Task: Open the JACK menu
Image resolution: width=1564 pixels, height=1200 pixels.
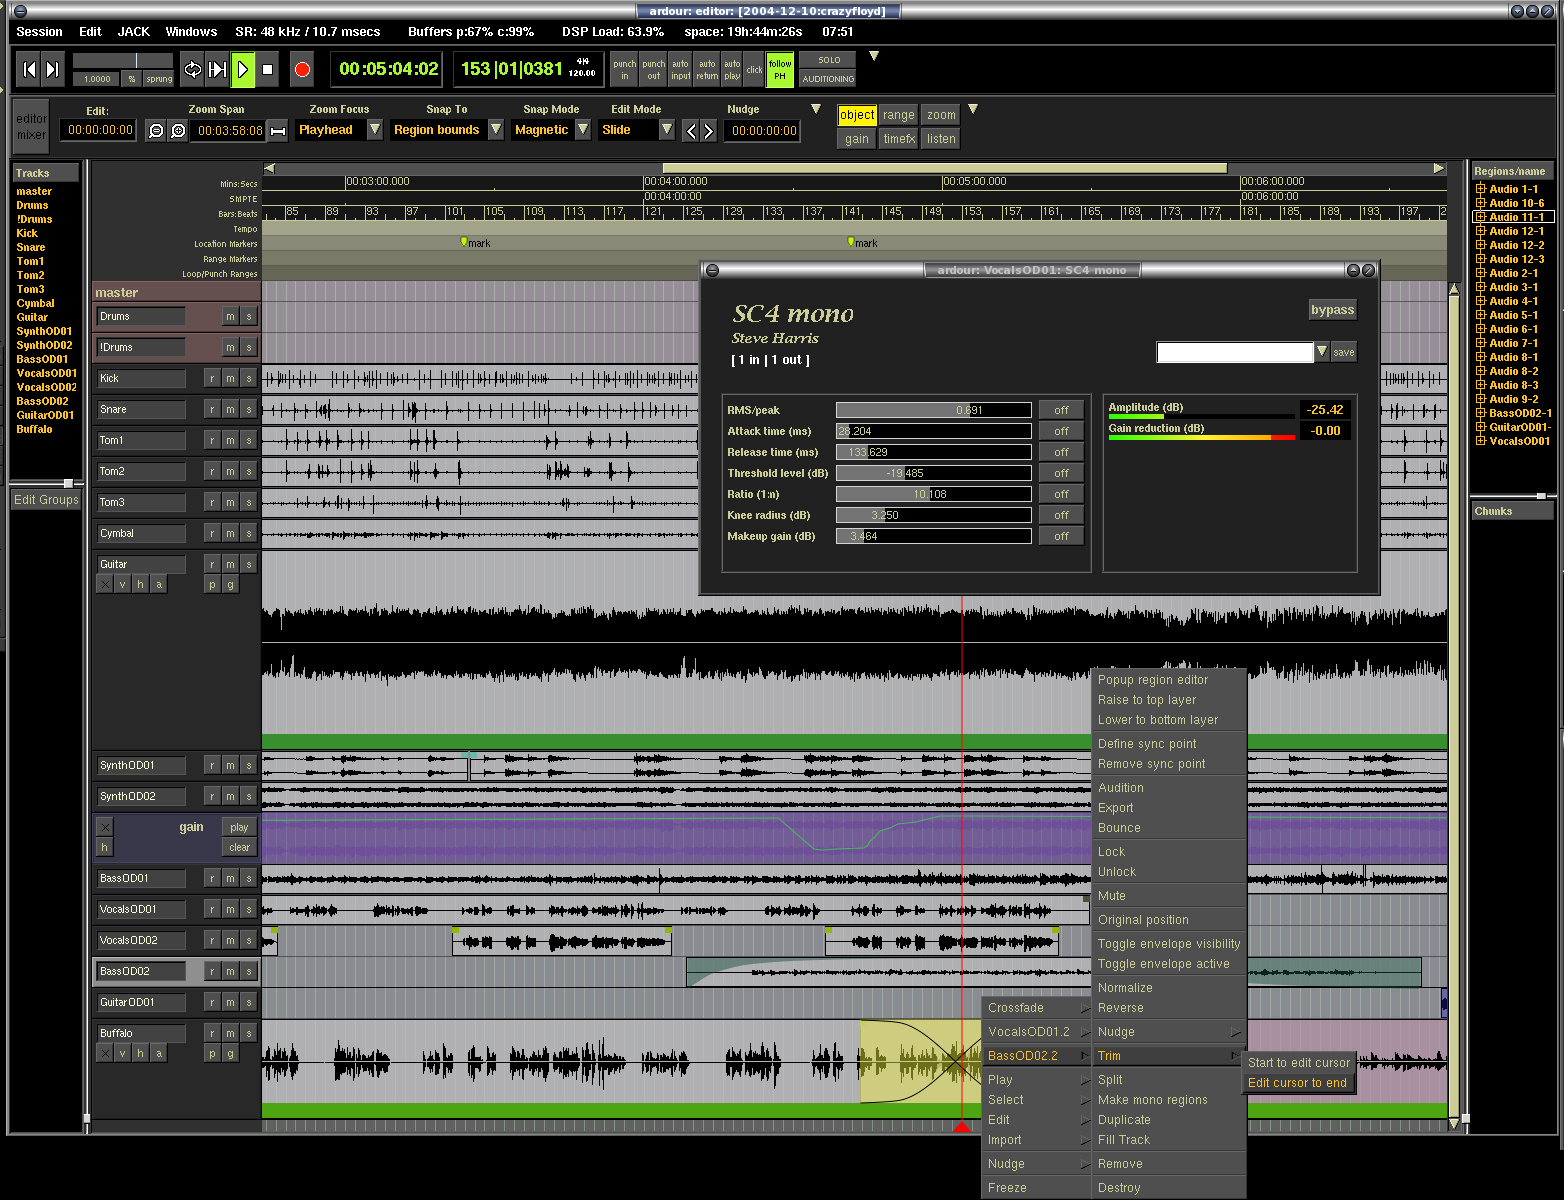Action: (133, 32)
